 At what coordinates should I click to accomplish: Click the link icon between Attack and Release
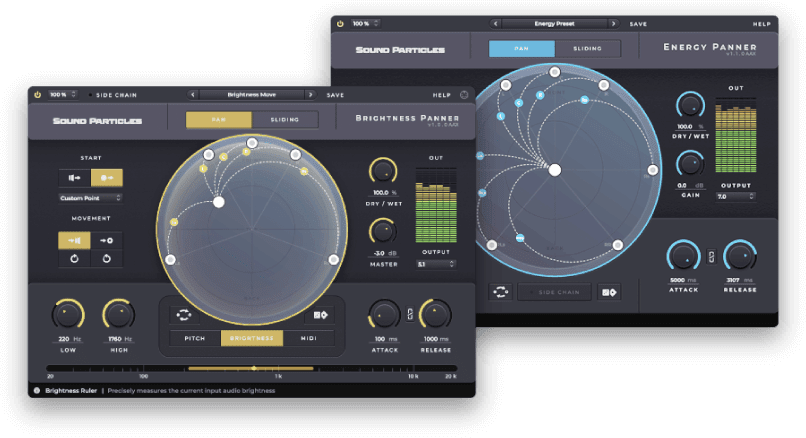pos(408,315)
